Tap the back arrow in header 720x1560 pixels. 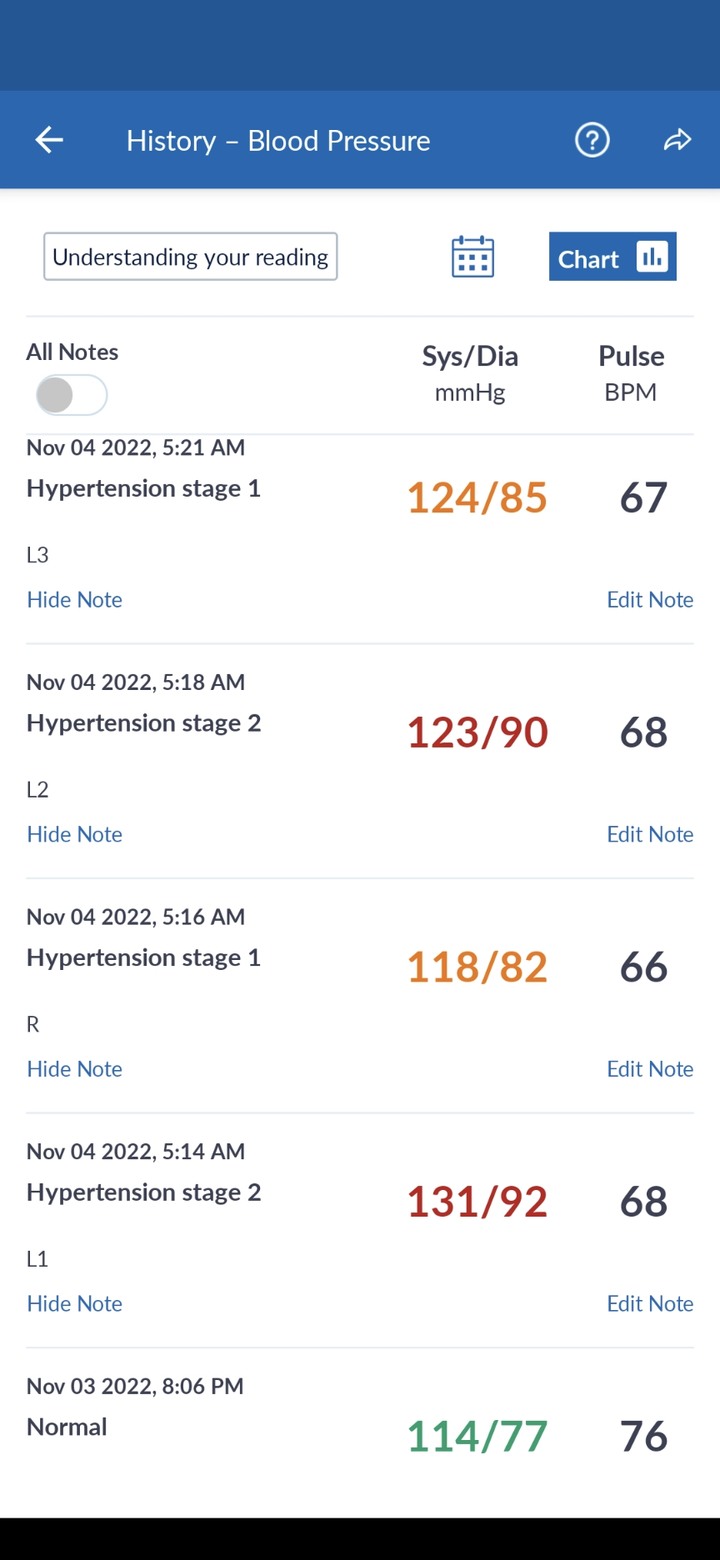[x=49, y=140]
